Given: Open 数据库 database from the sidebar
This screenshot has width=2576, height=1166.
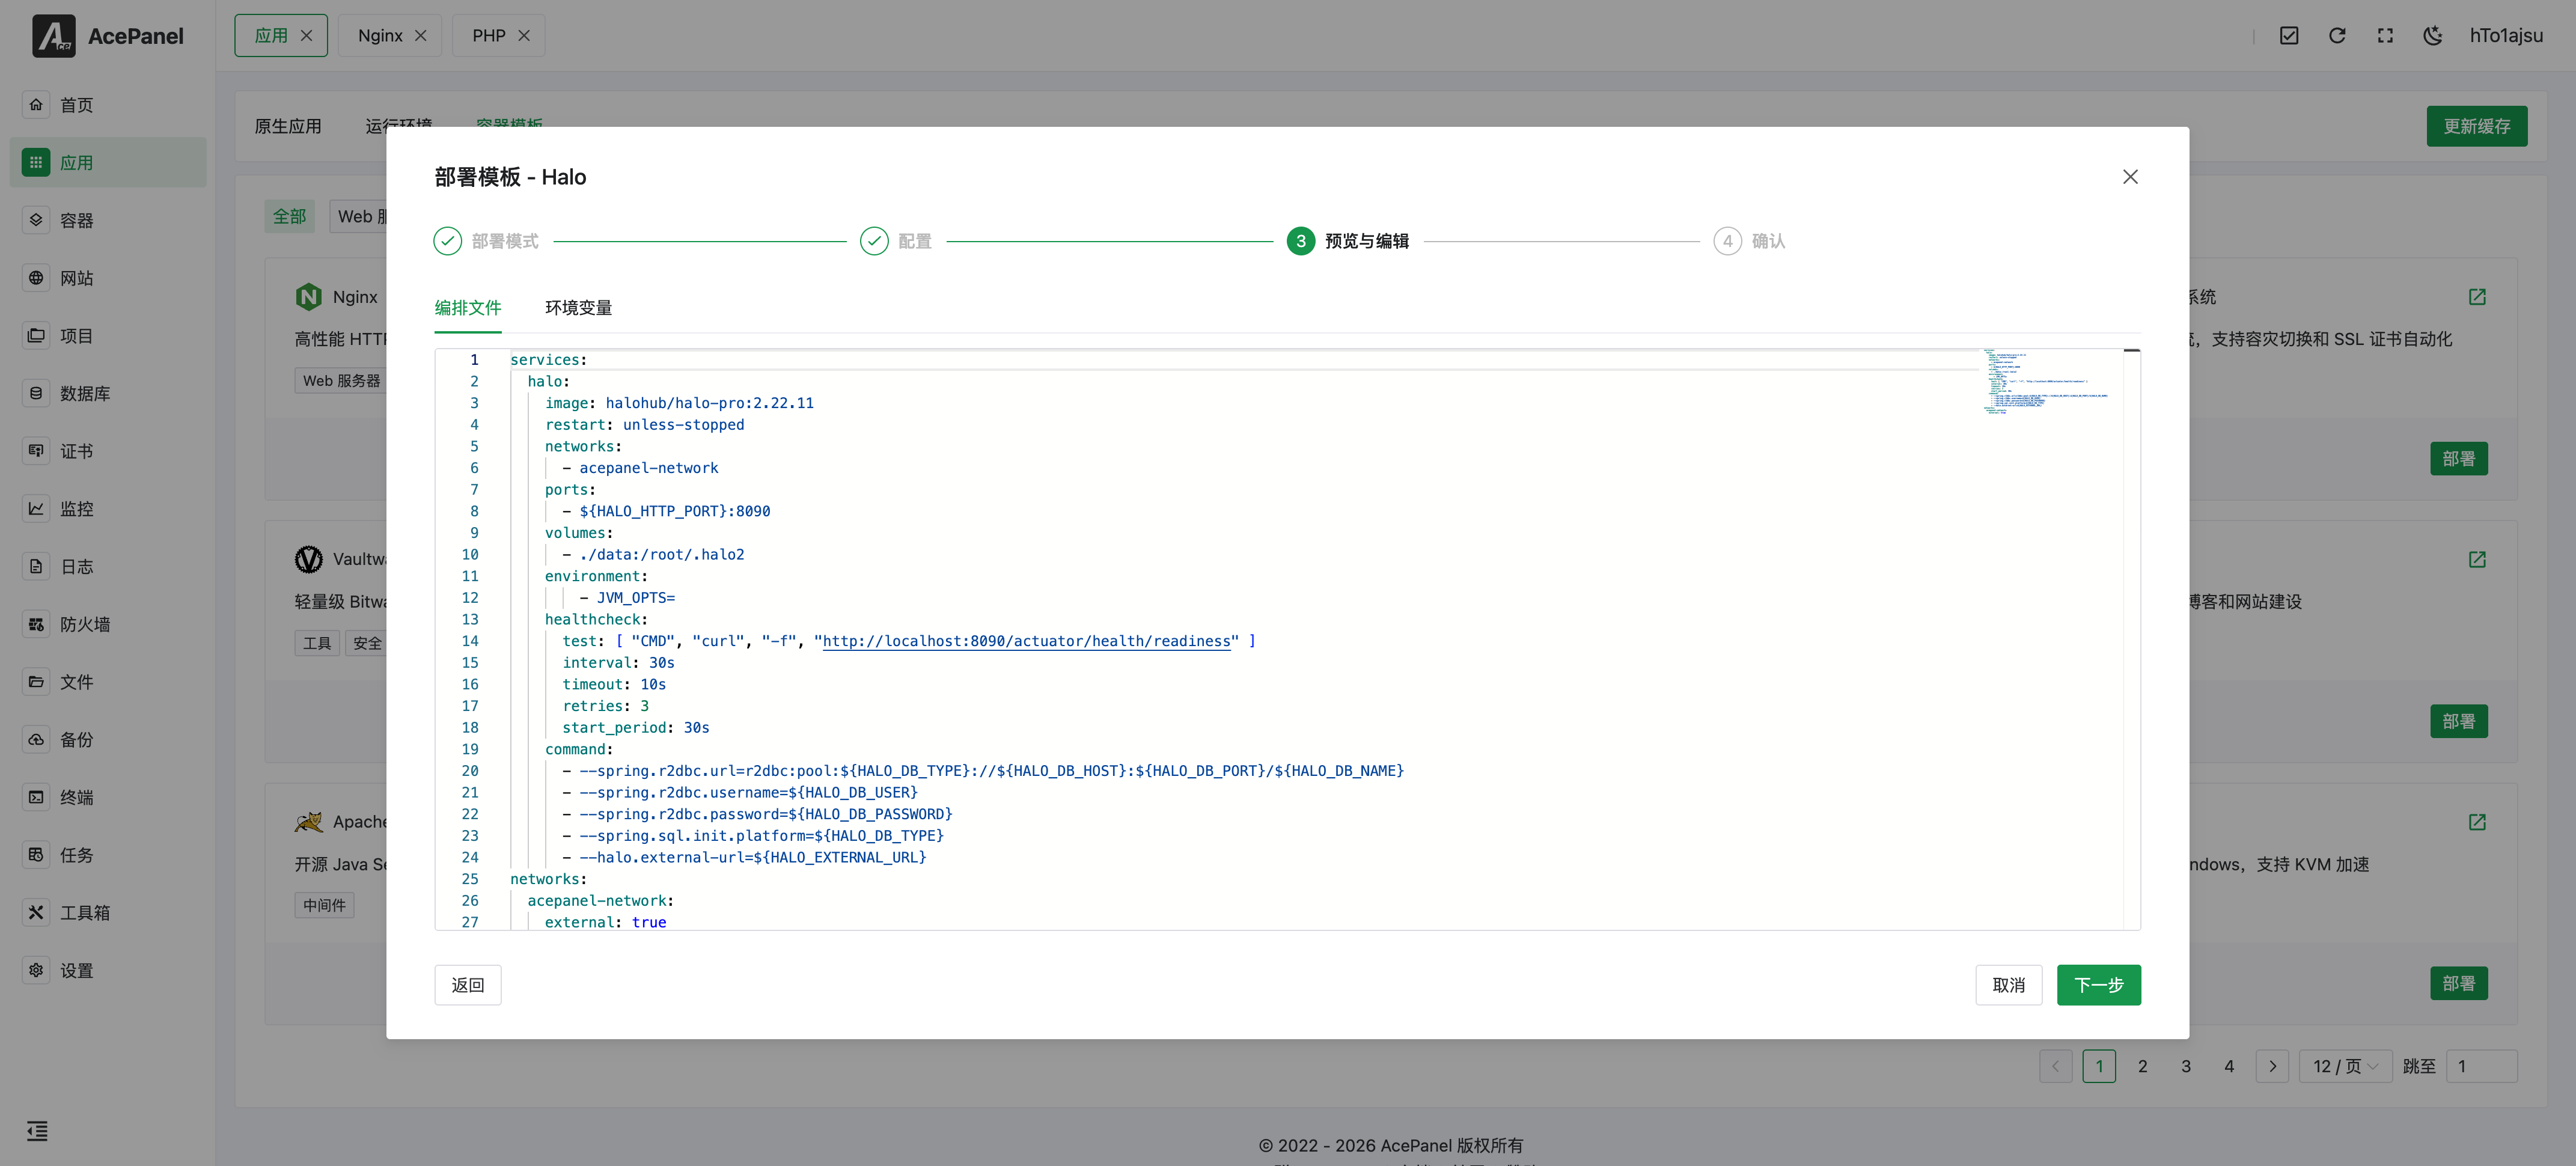Looking at the screenshot, I should coord(36,393).
